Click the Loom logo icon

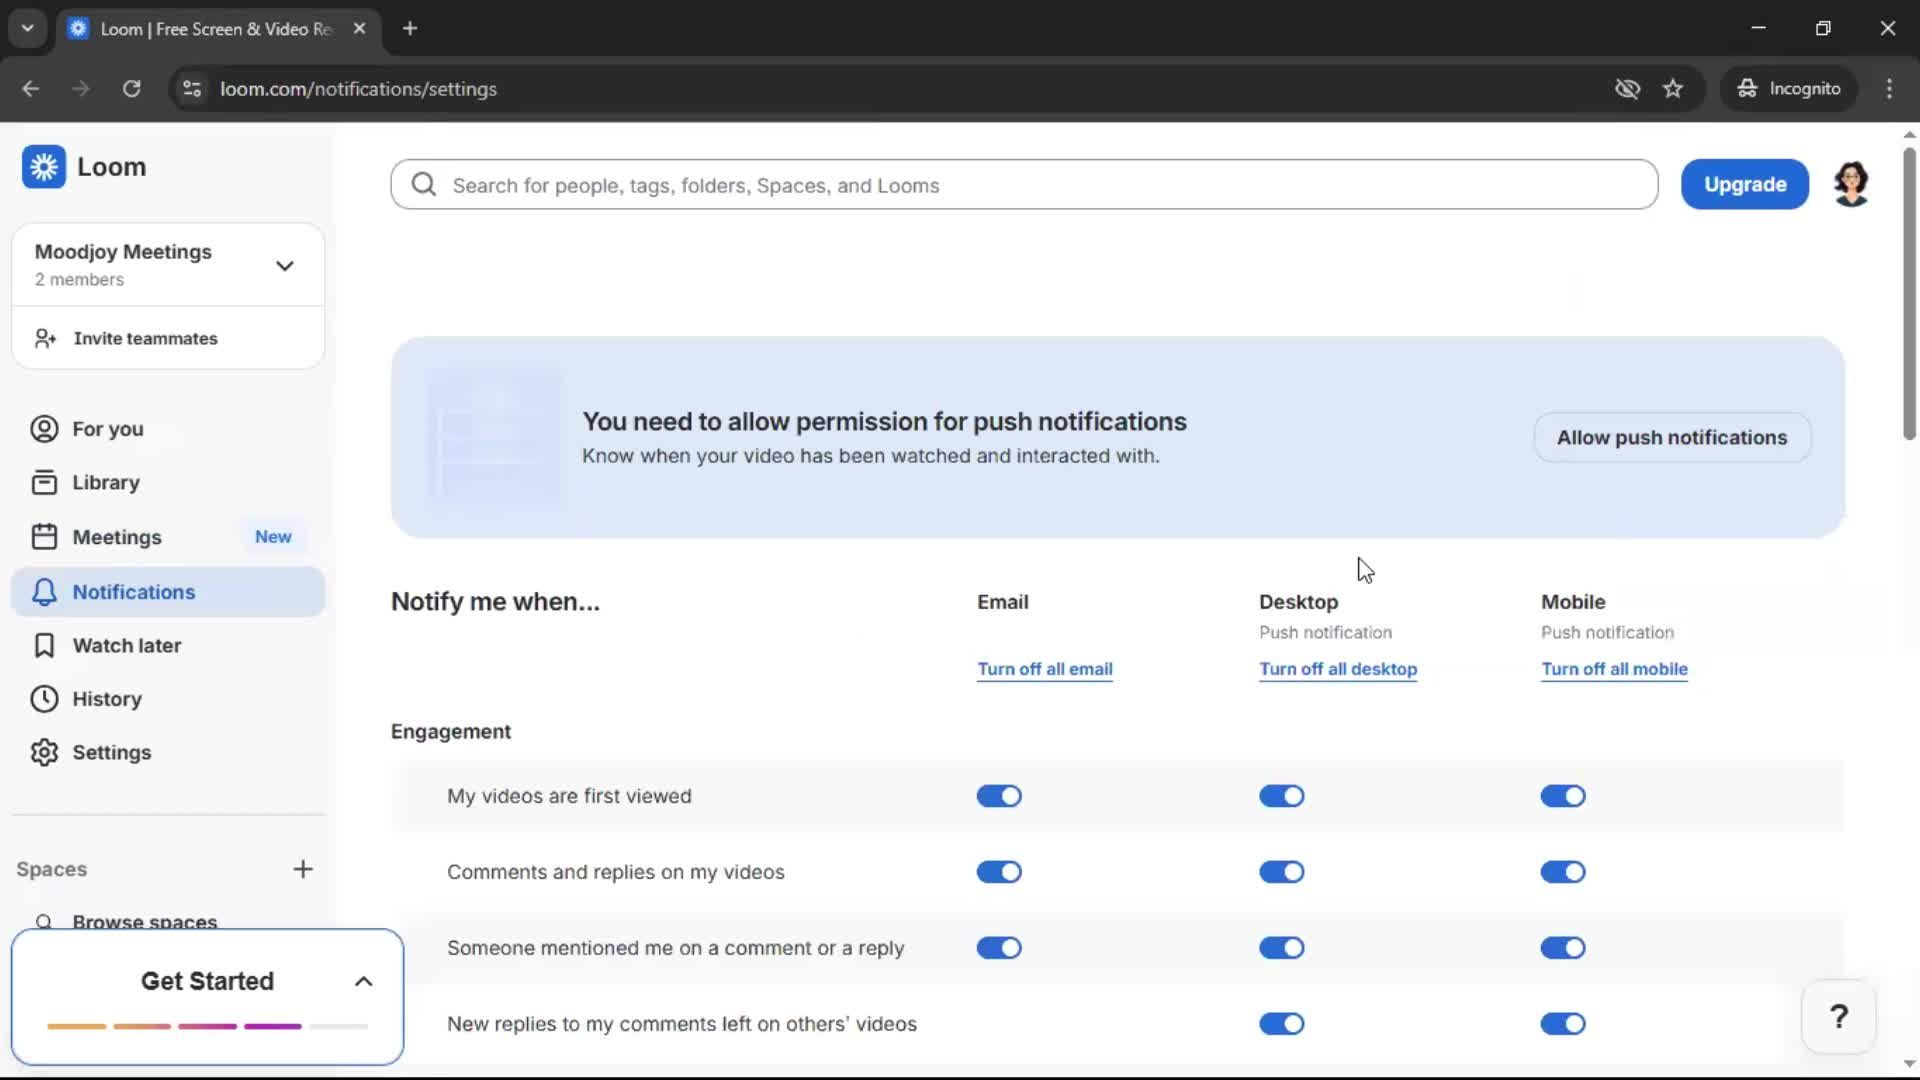coord(44,167)
